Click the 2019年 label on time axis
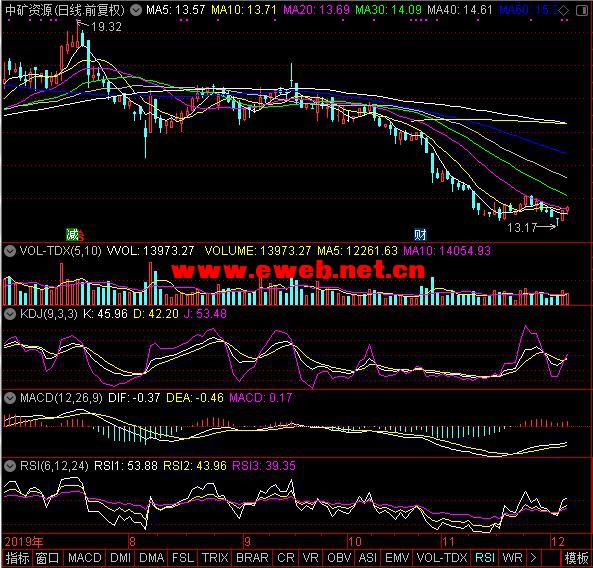The image size is (593, 568). [24, 542]
